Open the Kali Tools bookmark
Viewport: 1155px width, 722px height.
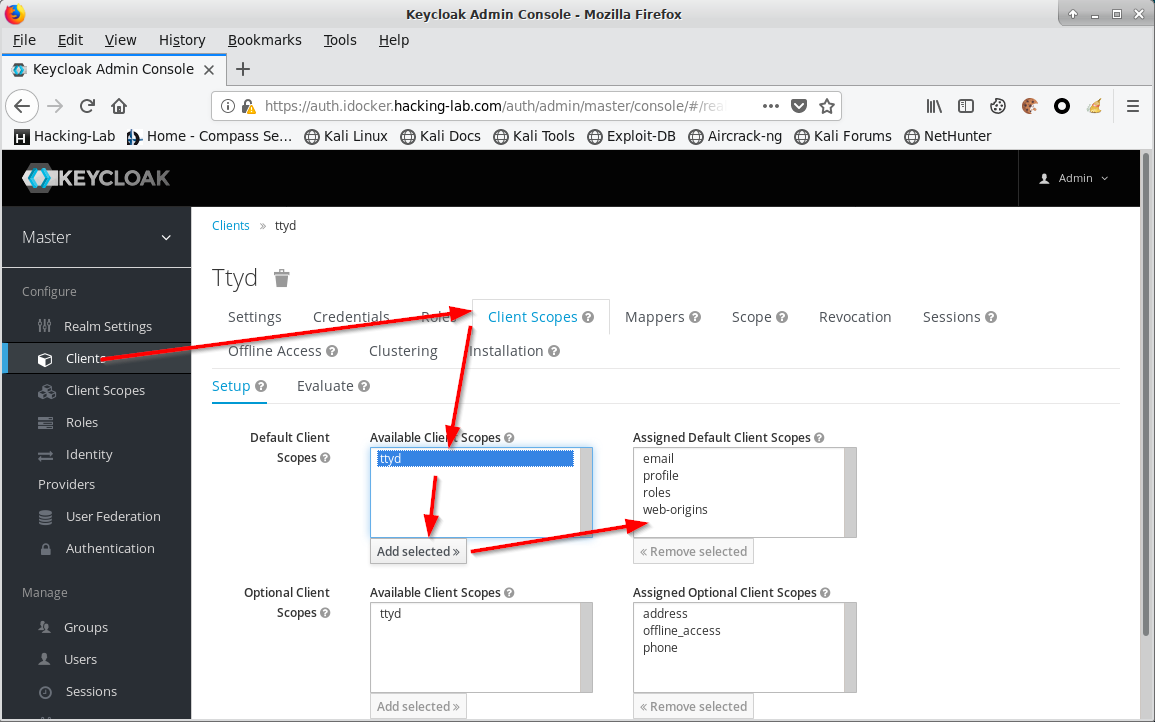pyautogui.click(x=534, y=136)
